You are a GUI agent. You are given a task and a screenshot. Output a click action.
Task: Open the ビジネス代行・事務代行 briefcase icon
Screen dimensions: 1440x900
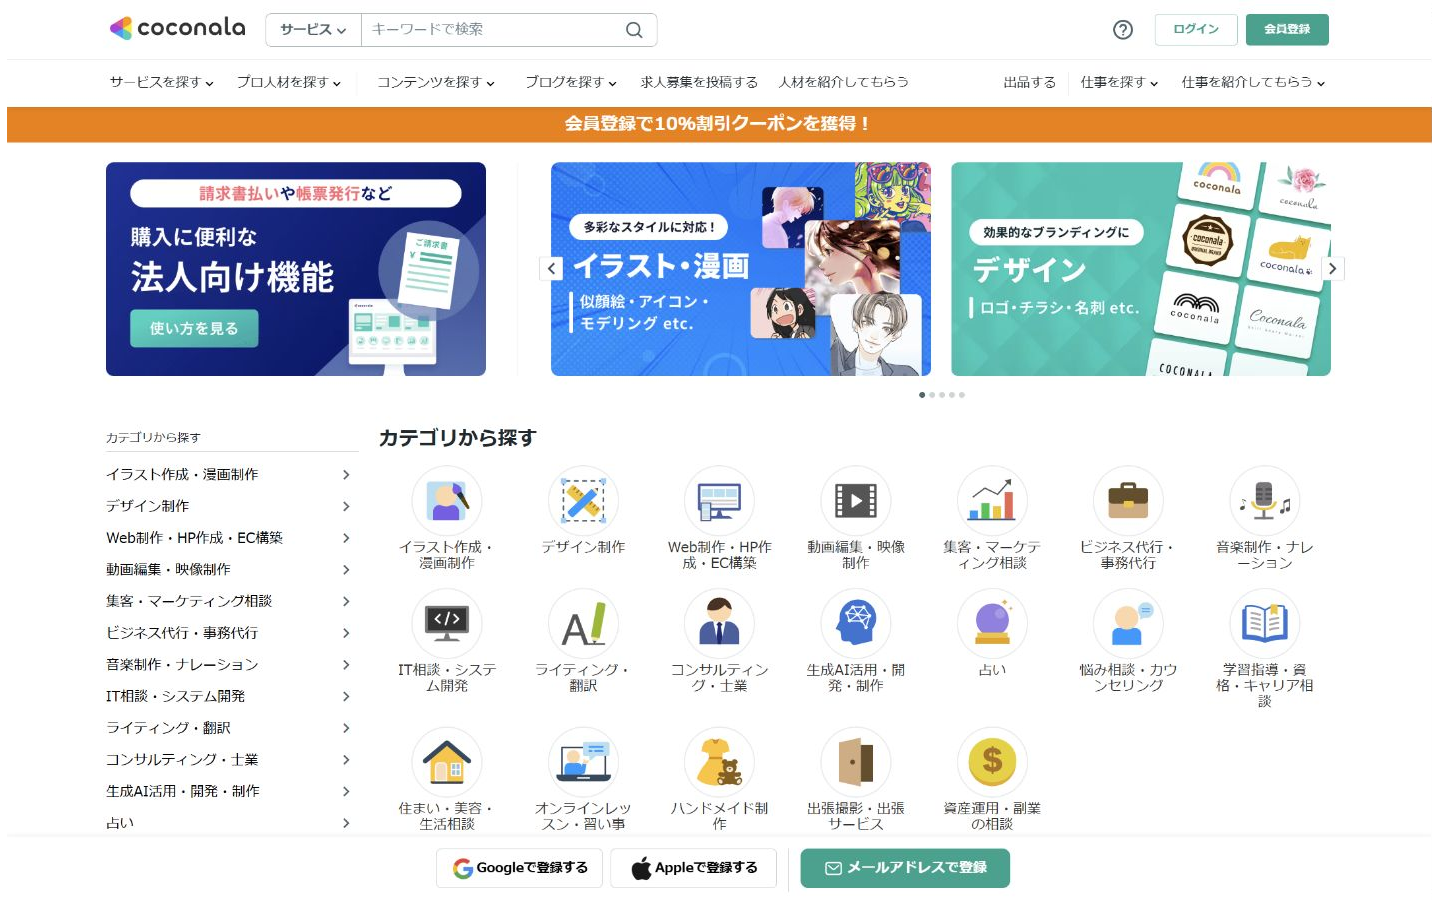coord(1128,501)
